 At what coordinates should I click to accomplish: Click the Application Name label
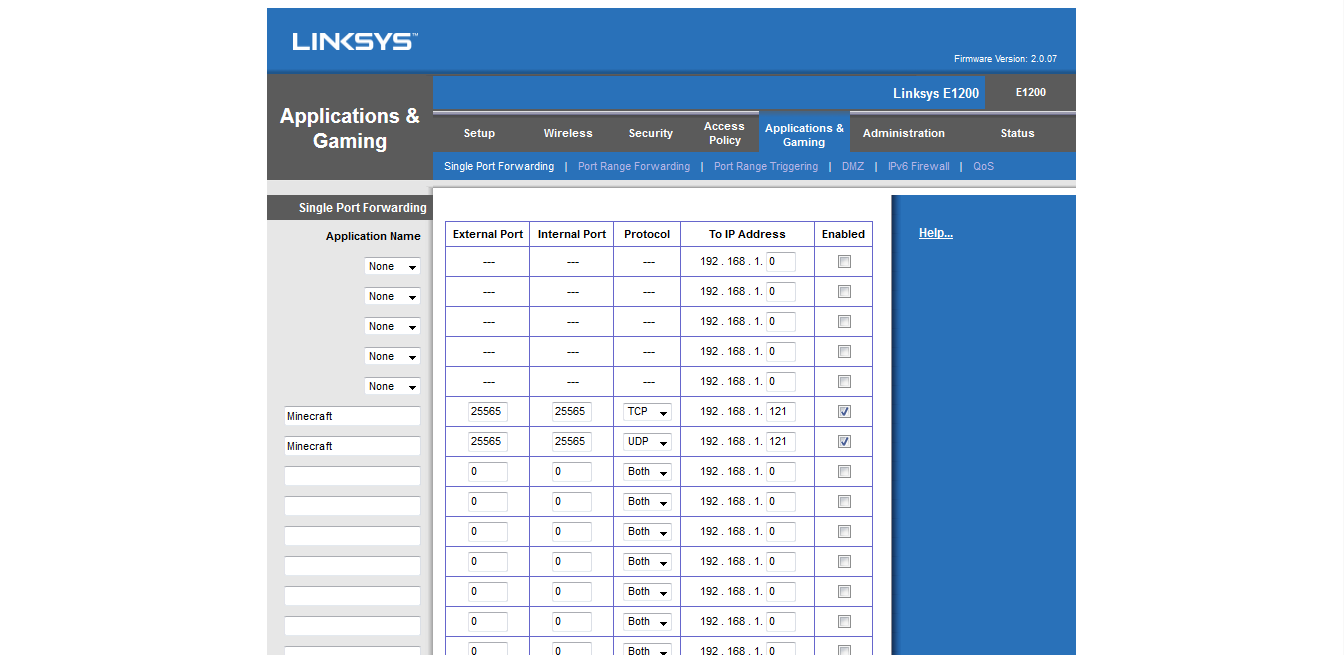point(373,236)
